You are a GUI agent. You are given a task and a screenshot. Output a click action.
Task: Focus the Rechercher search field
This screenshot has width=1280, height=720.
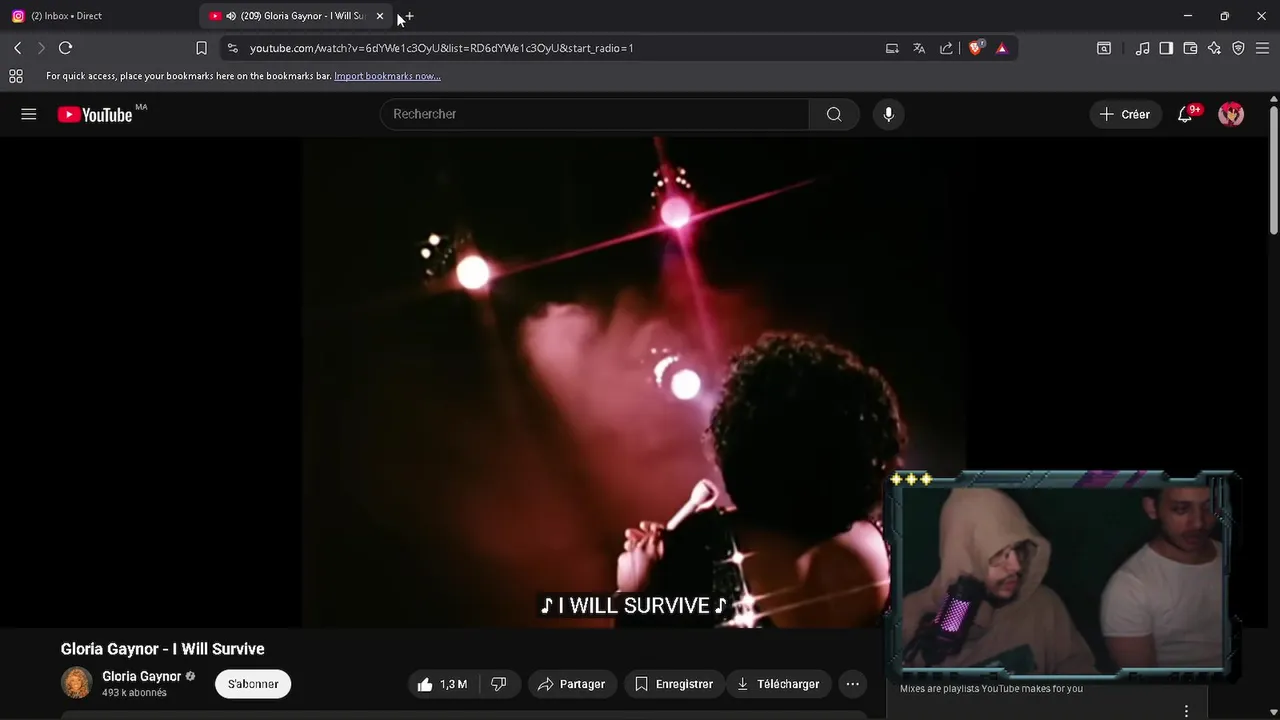pos(594,114)
